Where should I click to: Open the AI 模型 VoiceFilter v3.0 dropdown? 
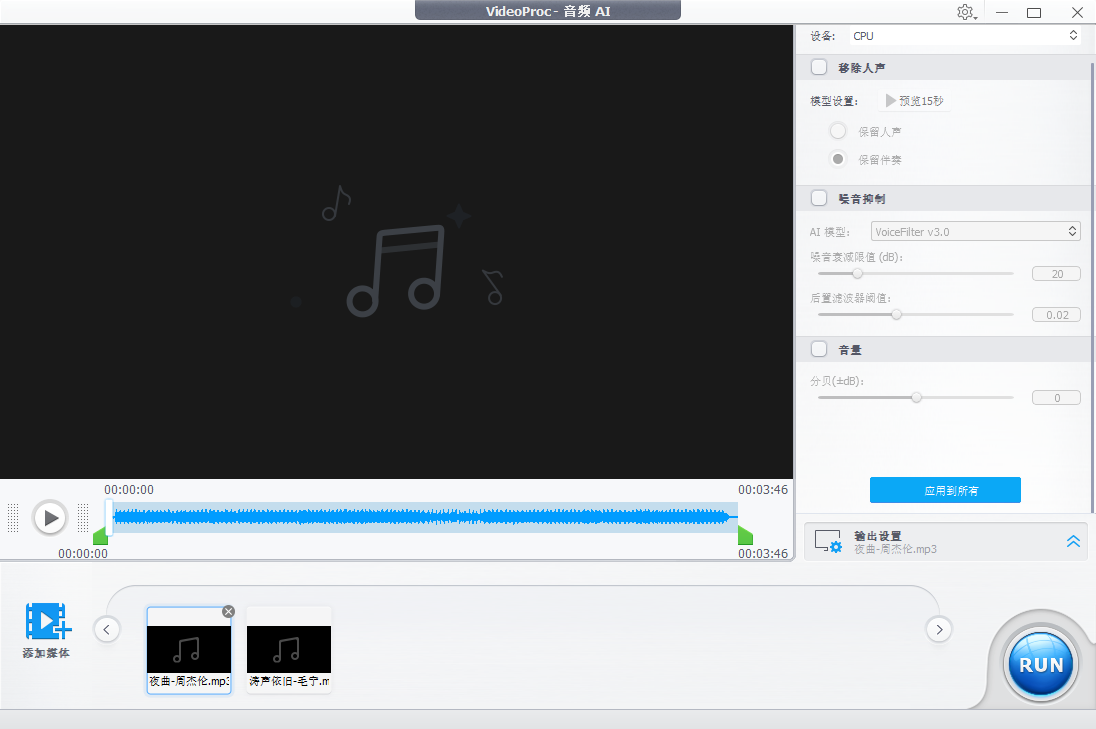tap(975, 231)
